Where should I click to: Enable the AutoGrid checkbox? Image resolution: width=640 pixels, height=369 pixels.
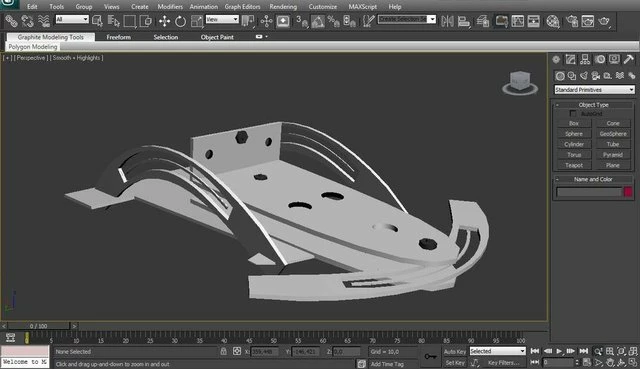tap(573, 113)
